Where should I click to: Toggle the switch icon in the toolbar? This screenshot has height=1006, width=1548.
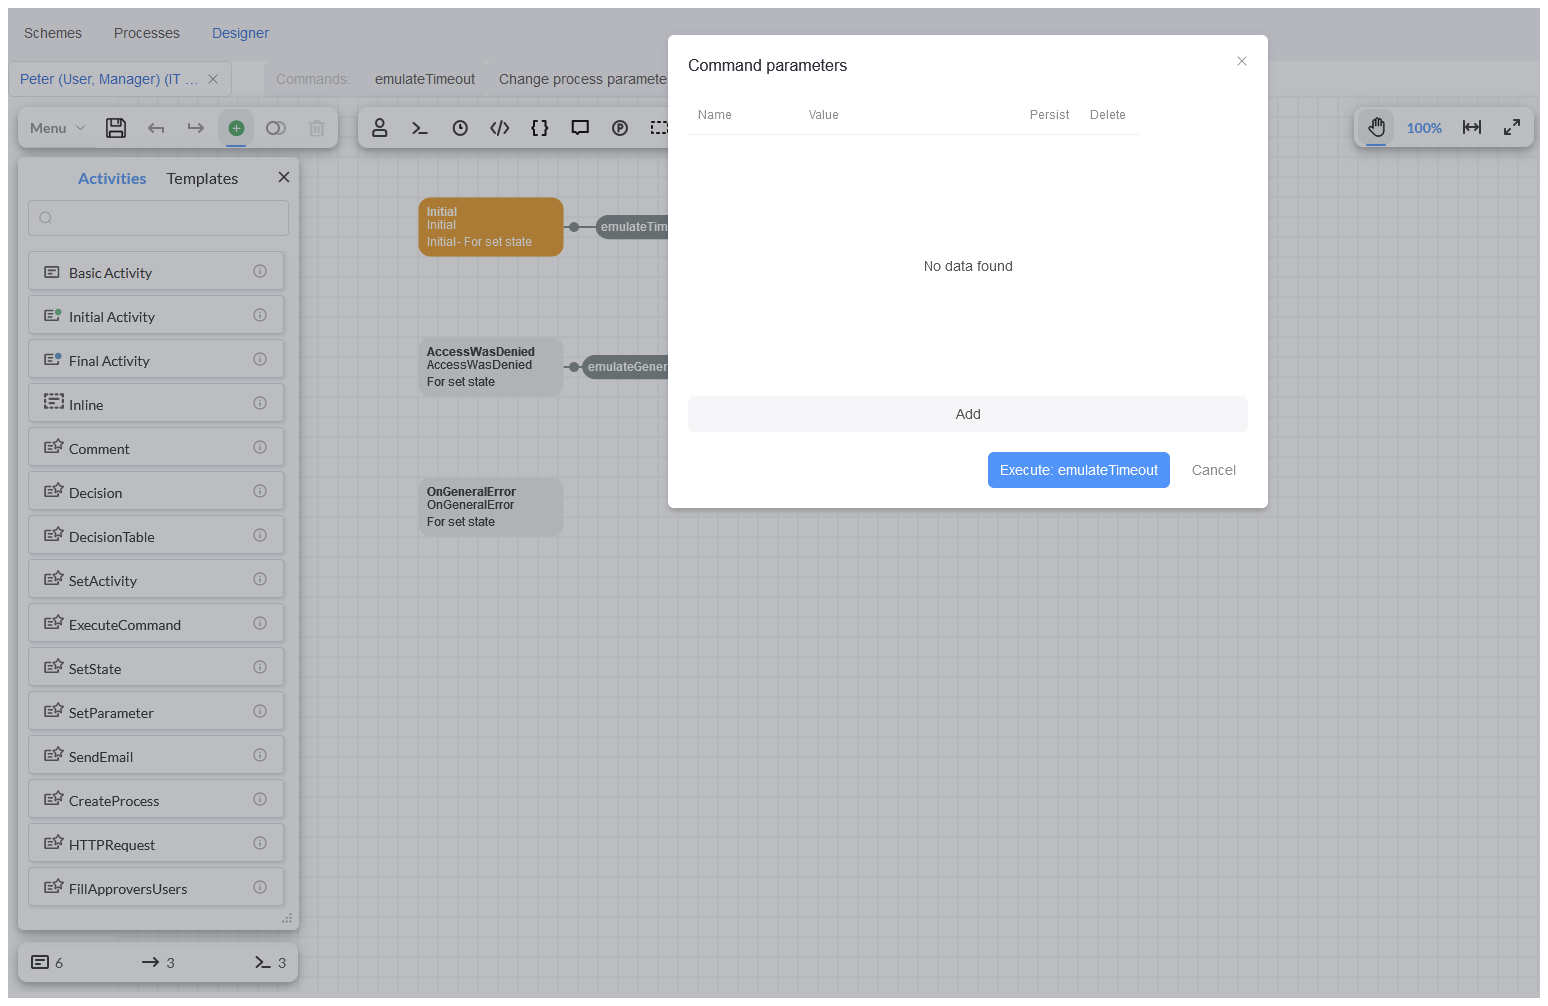pyautogui.click(x=276, y=128)
